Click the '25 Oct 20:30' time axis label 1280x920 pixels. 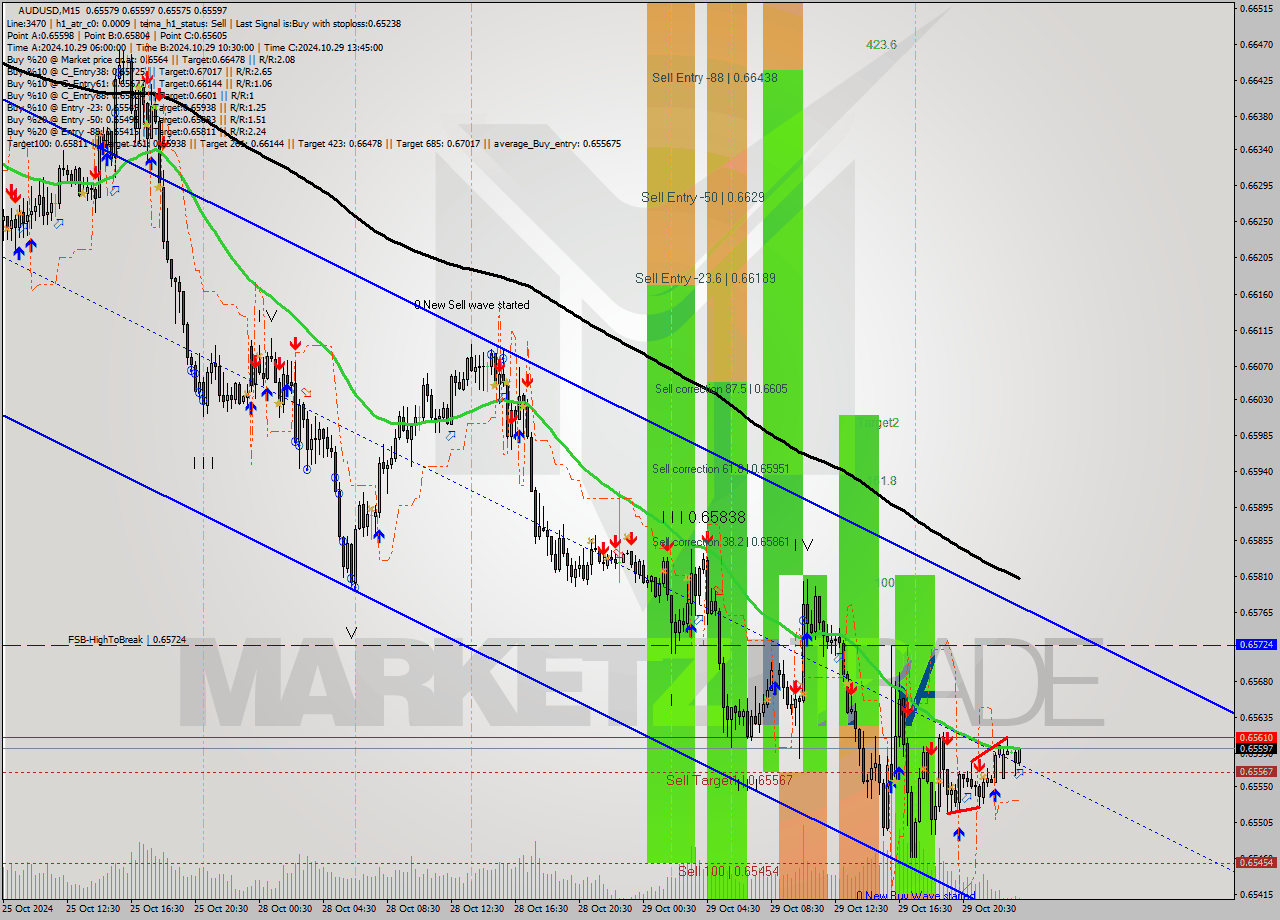point(221,910)
